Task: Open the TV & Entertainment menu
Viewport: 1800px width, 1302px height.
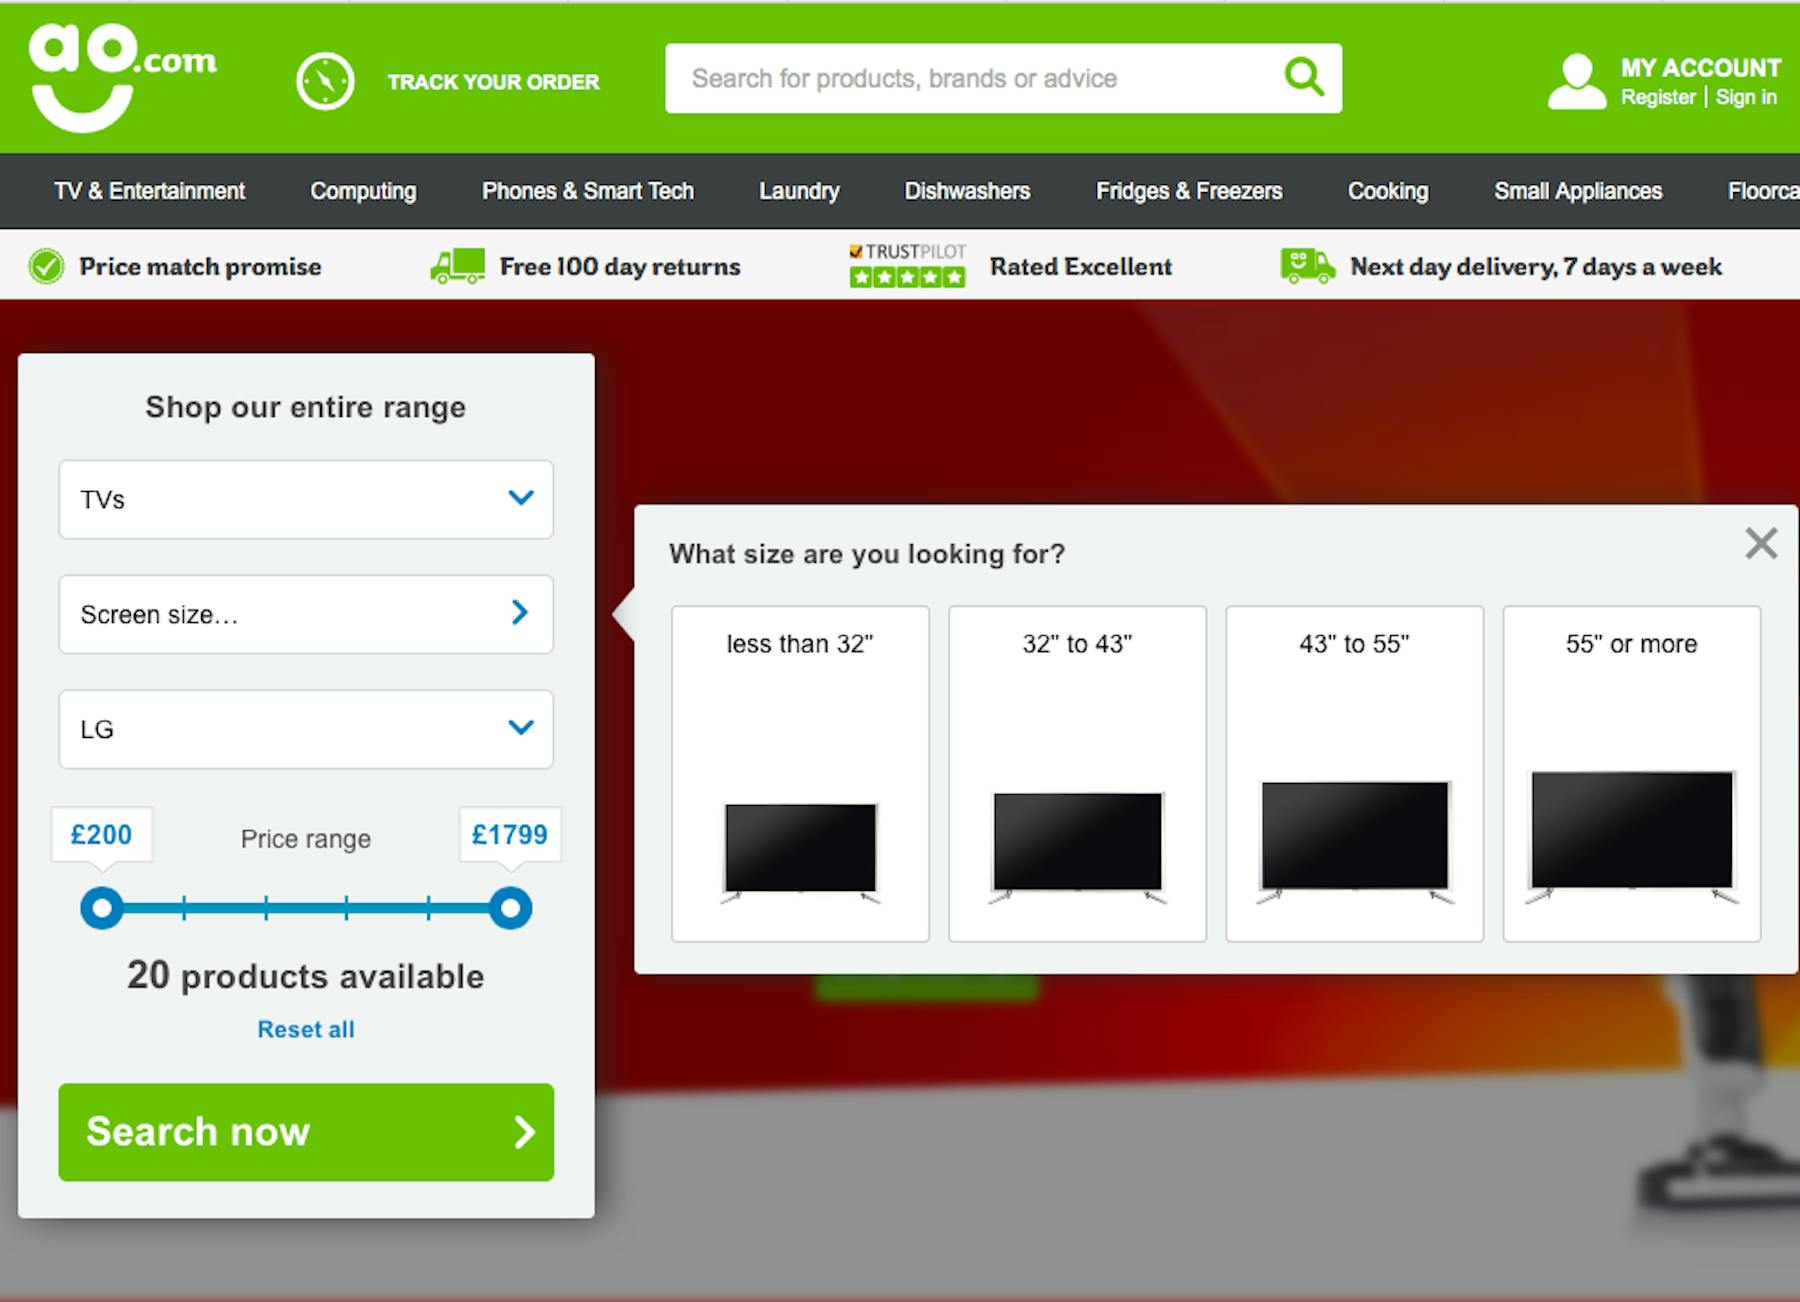Action: tap(149, 191)
